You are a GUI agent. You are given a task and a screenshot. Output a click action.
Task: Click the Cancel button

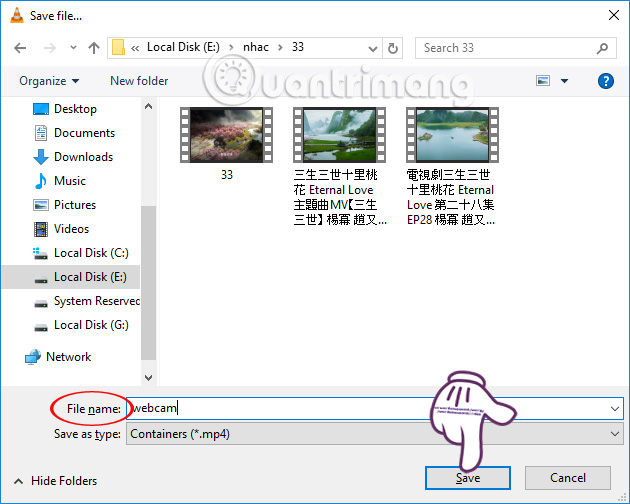pos(568,478)
